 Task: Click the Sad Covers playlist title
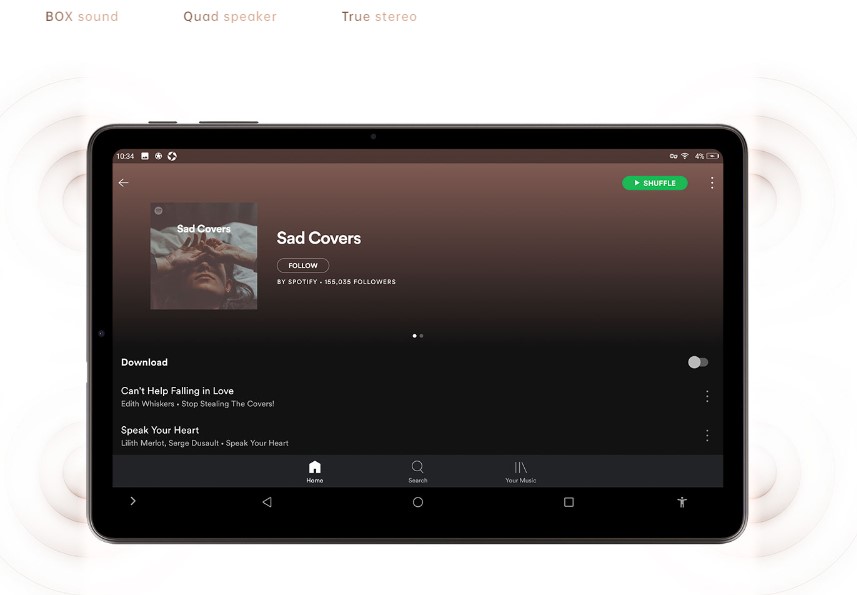[319, 238]
